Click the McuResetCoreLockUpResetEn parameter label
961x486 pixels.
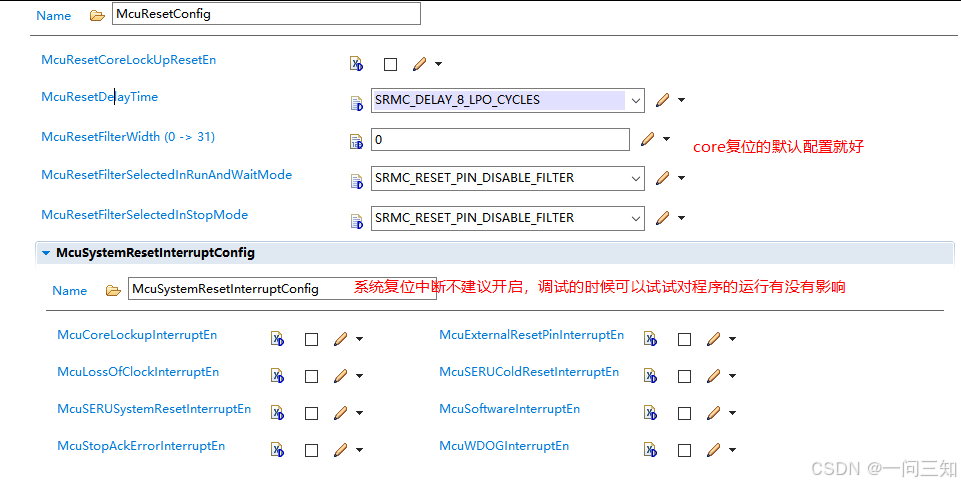(x=129, y=59)
